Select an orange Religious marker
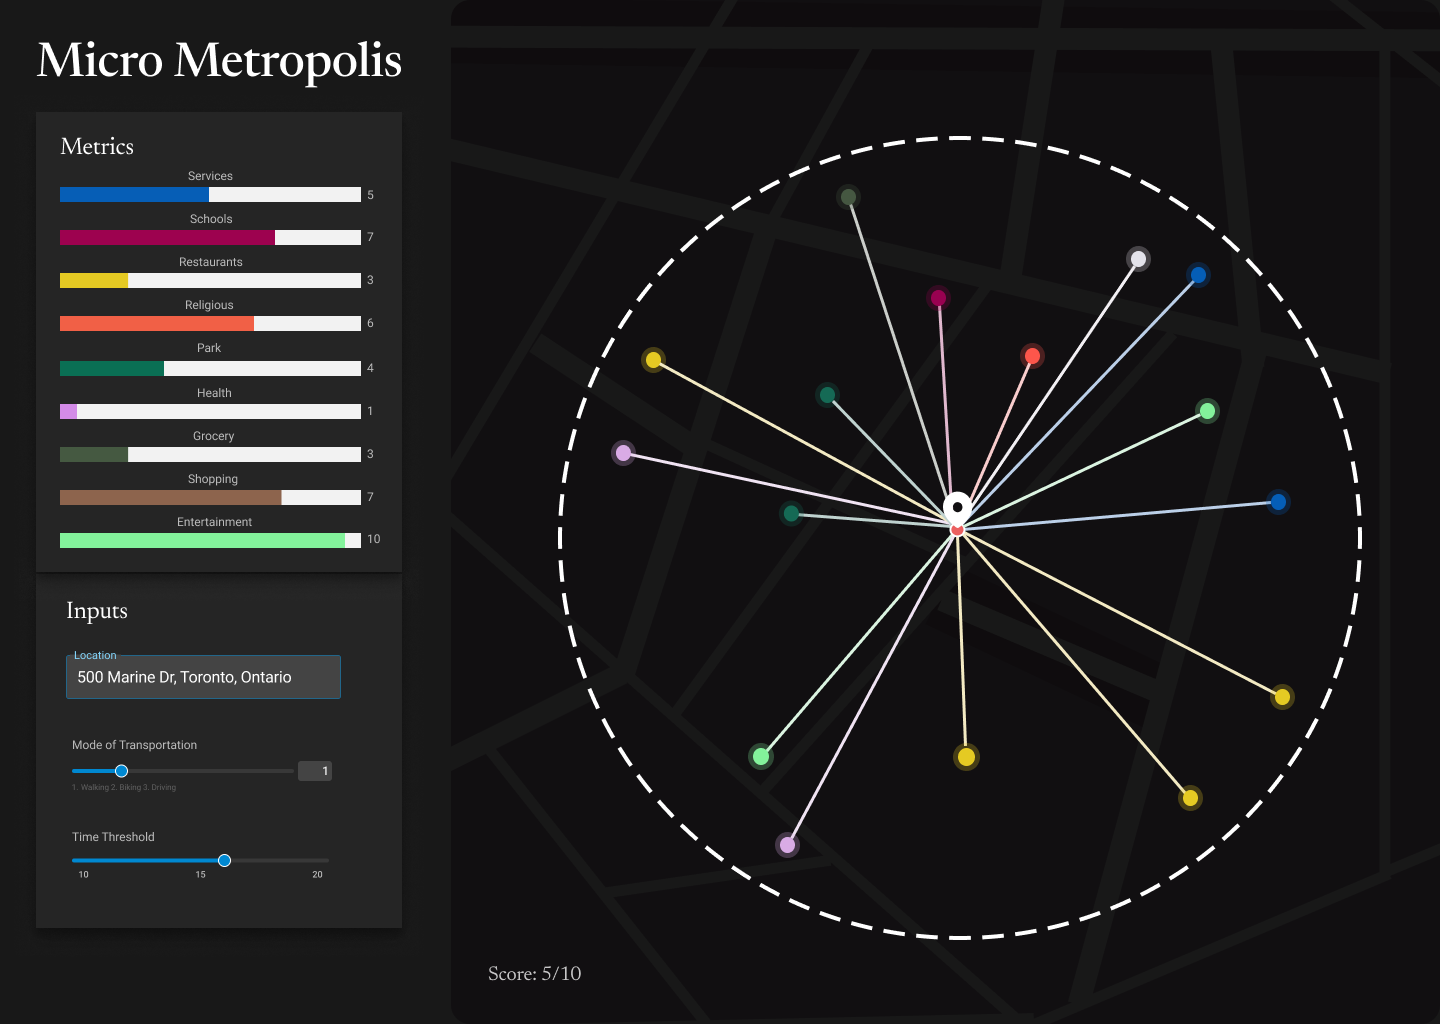The image size is (1440, 1024). 1032,355
